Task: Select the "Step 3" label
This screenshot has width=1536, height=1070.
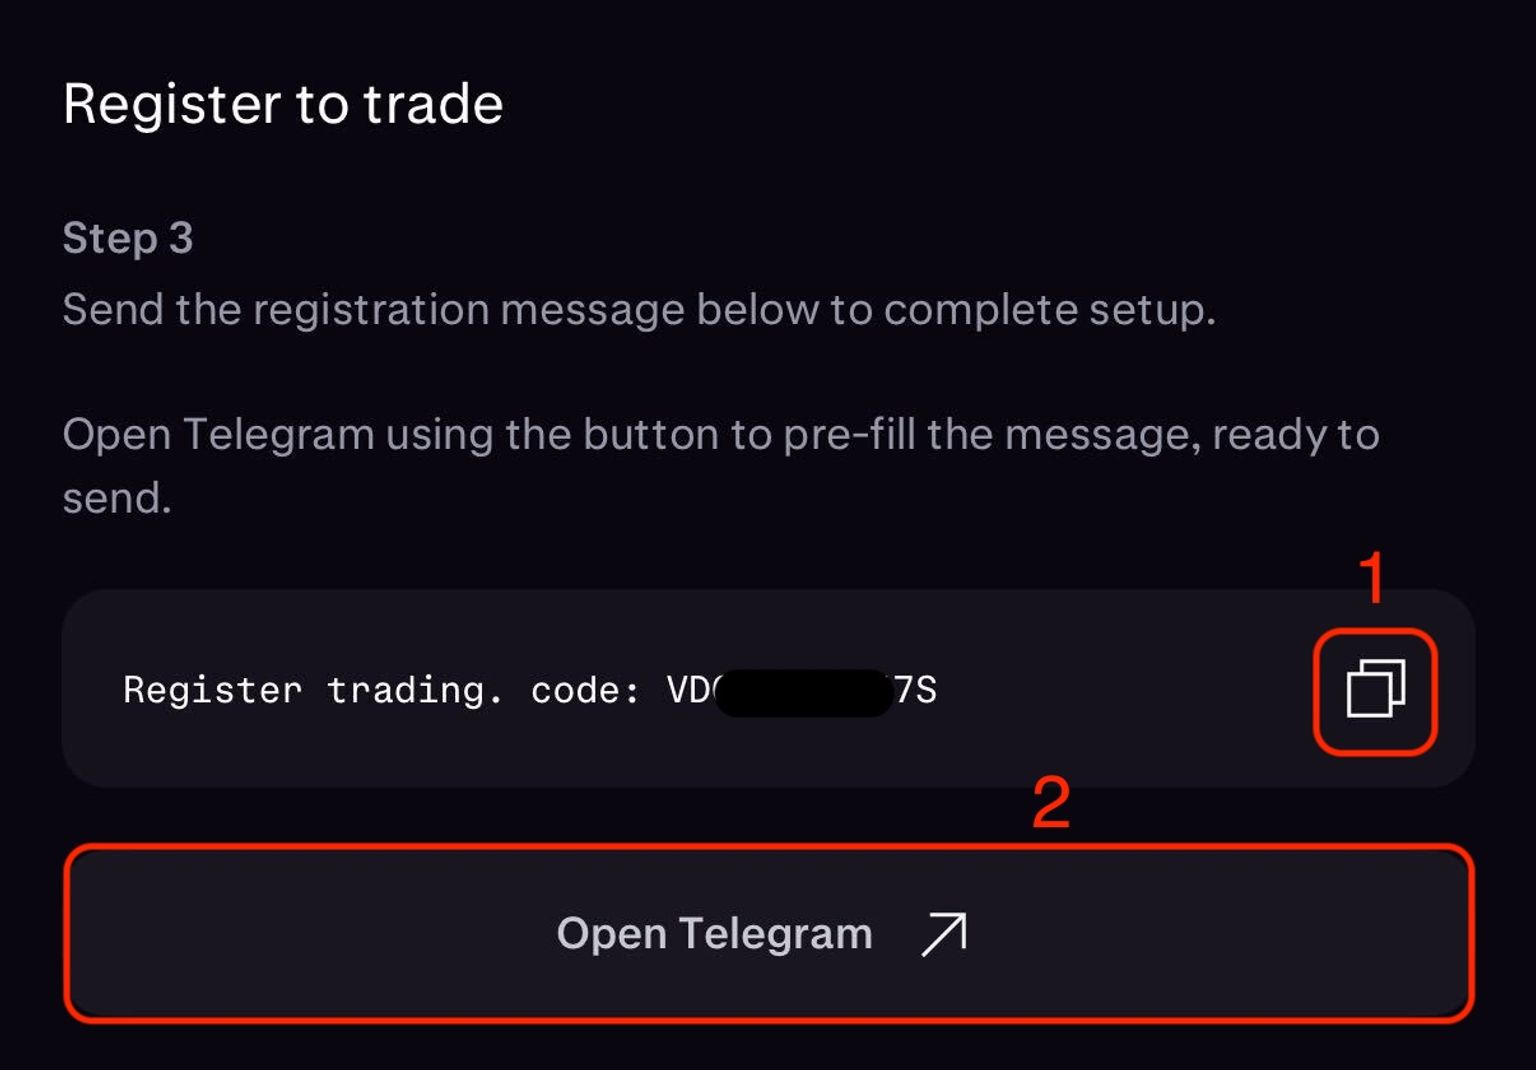Action: click(x=128, y=238)
